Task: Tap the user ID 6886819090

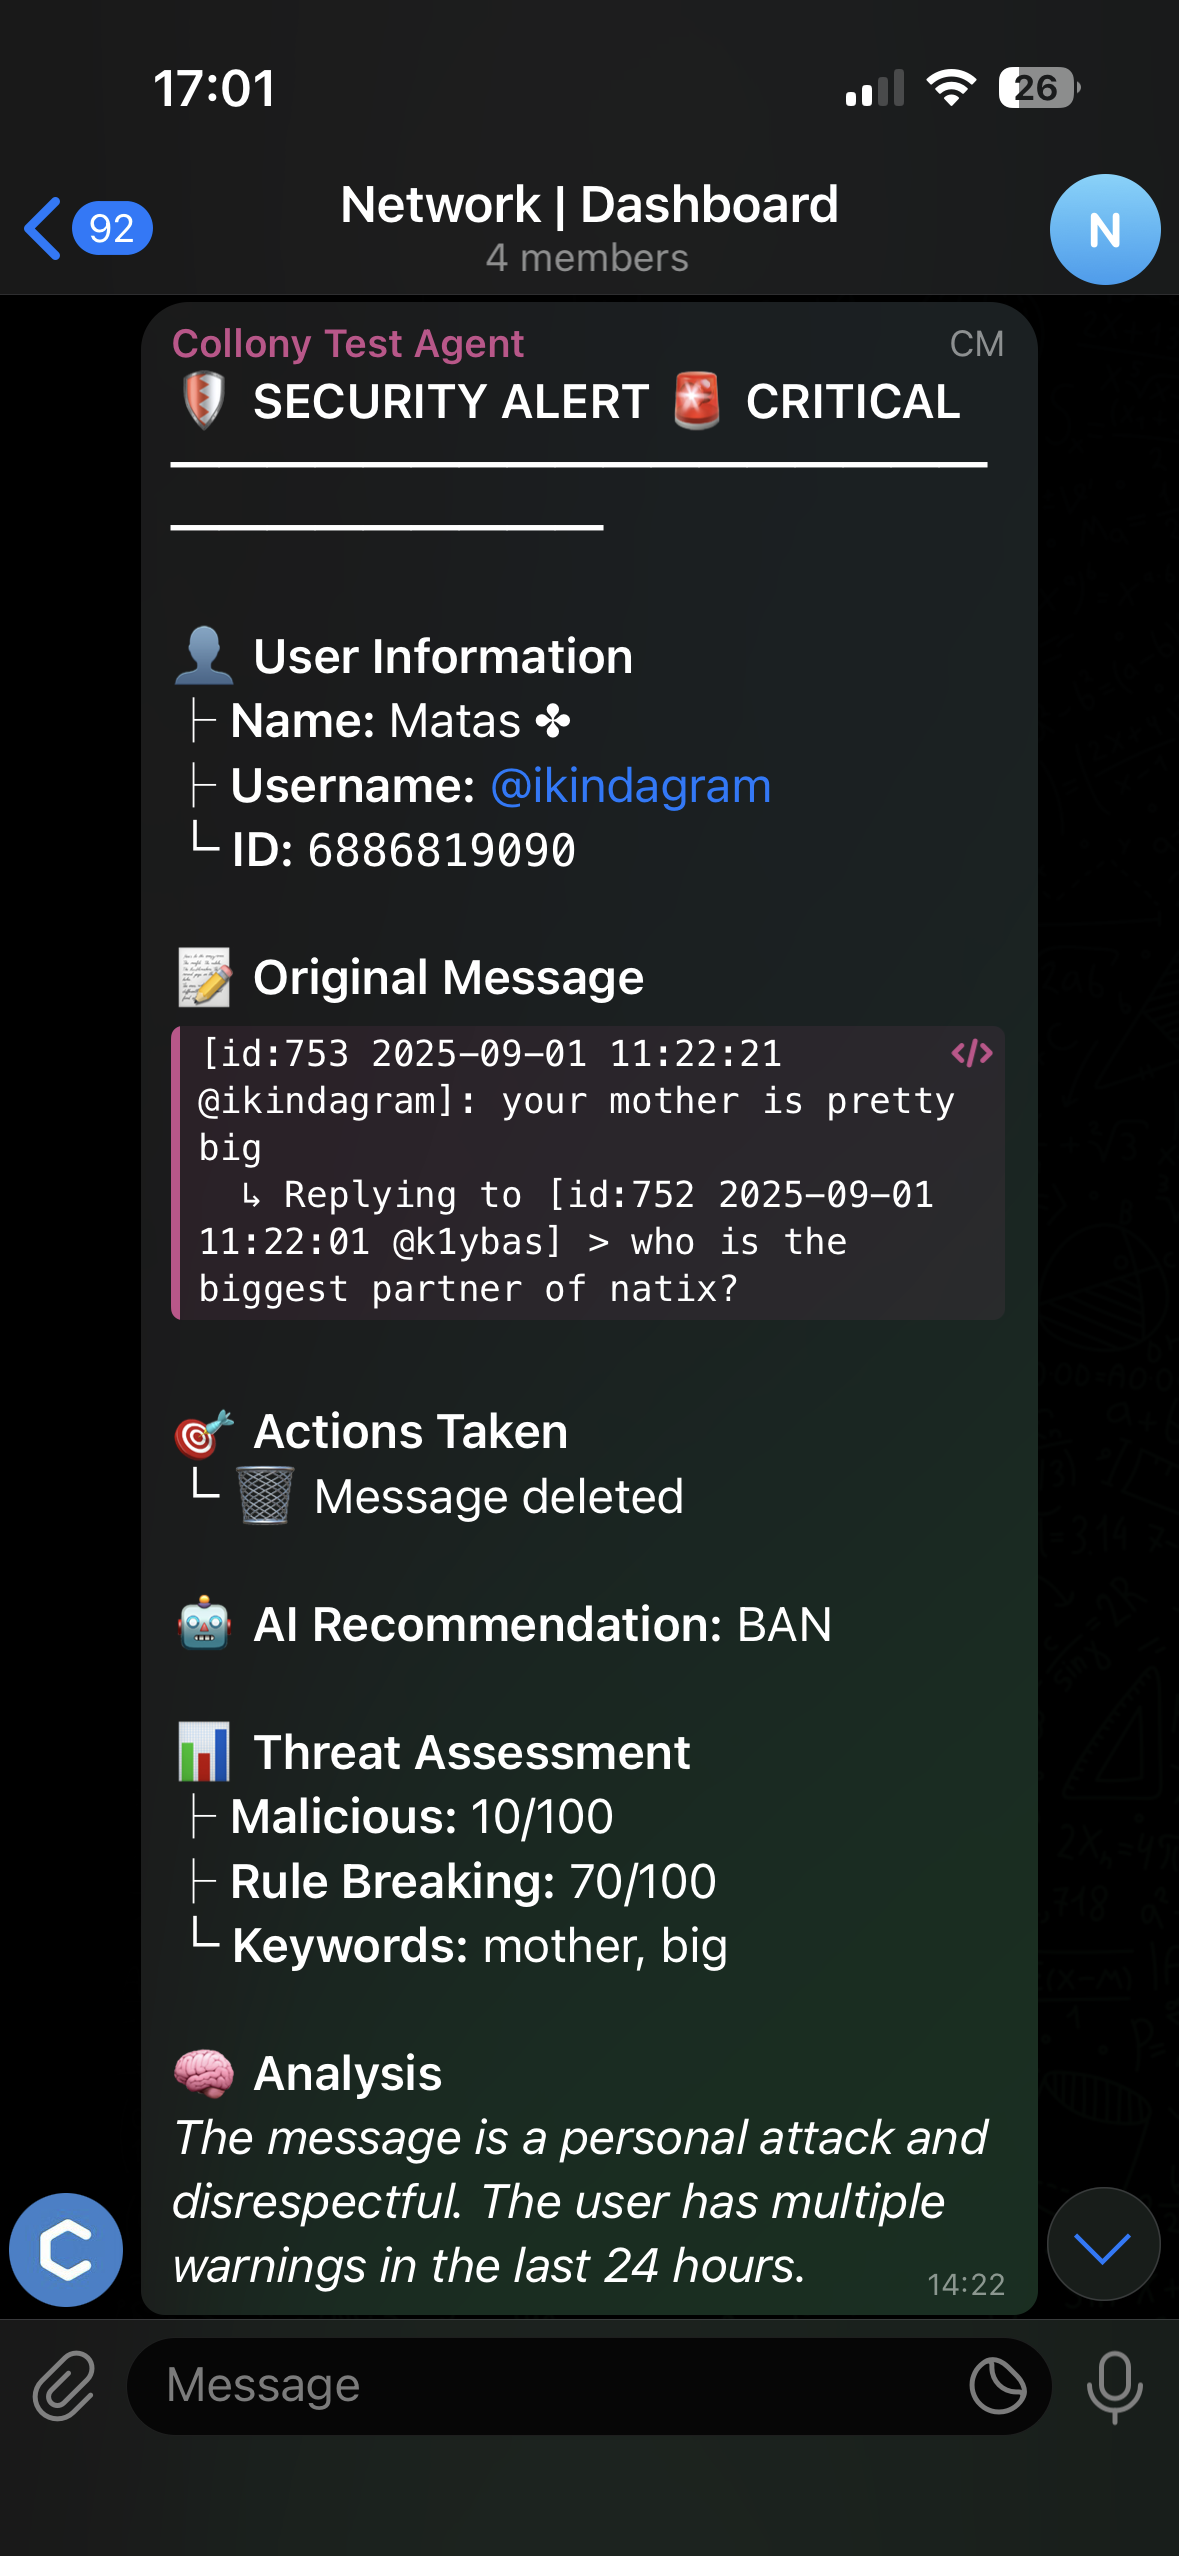Action: [441, 851]
